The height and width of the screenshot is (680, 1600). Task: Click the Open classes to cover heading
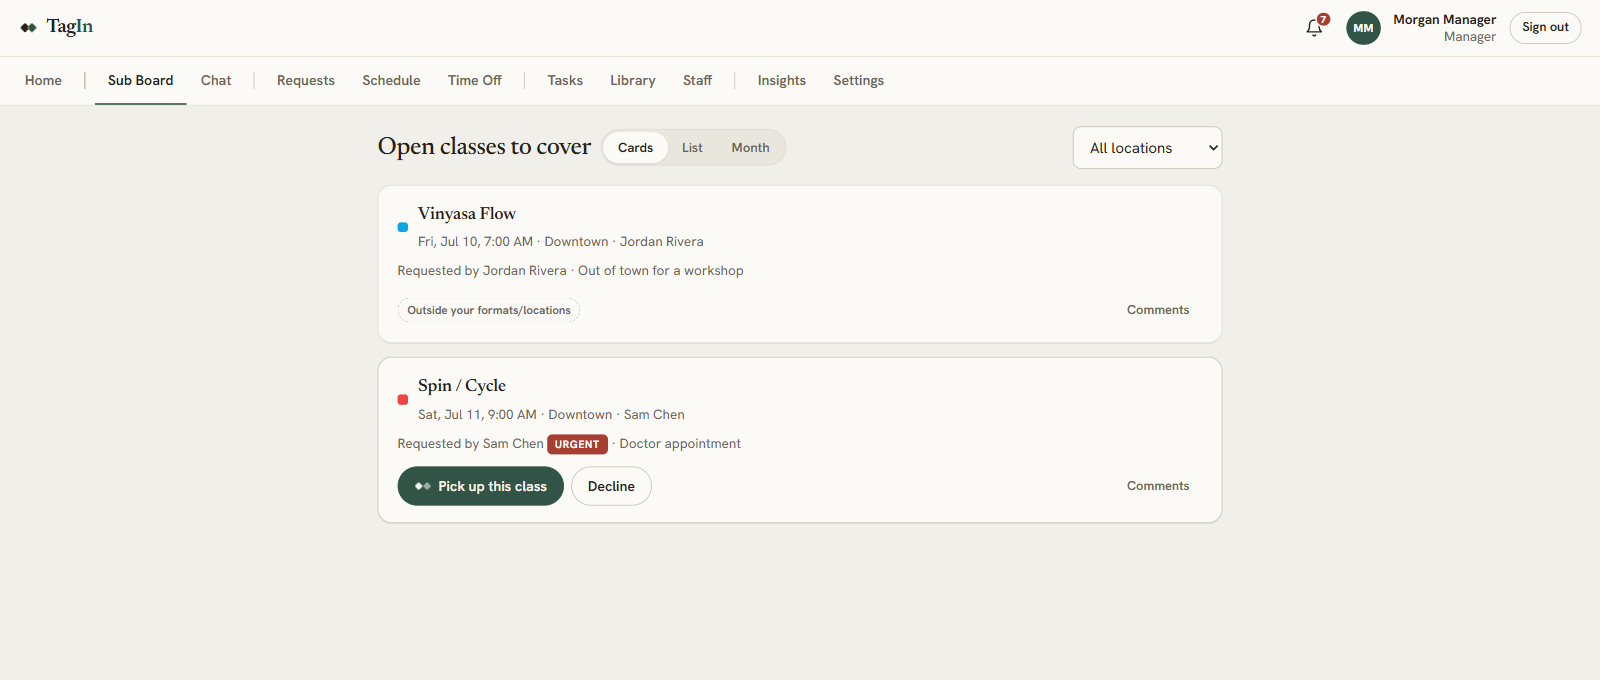click(484, 146)
